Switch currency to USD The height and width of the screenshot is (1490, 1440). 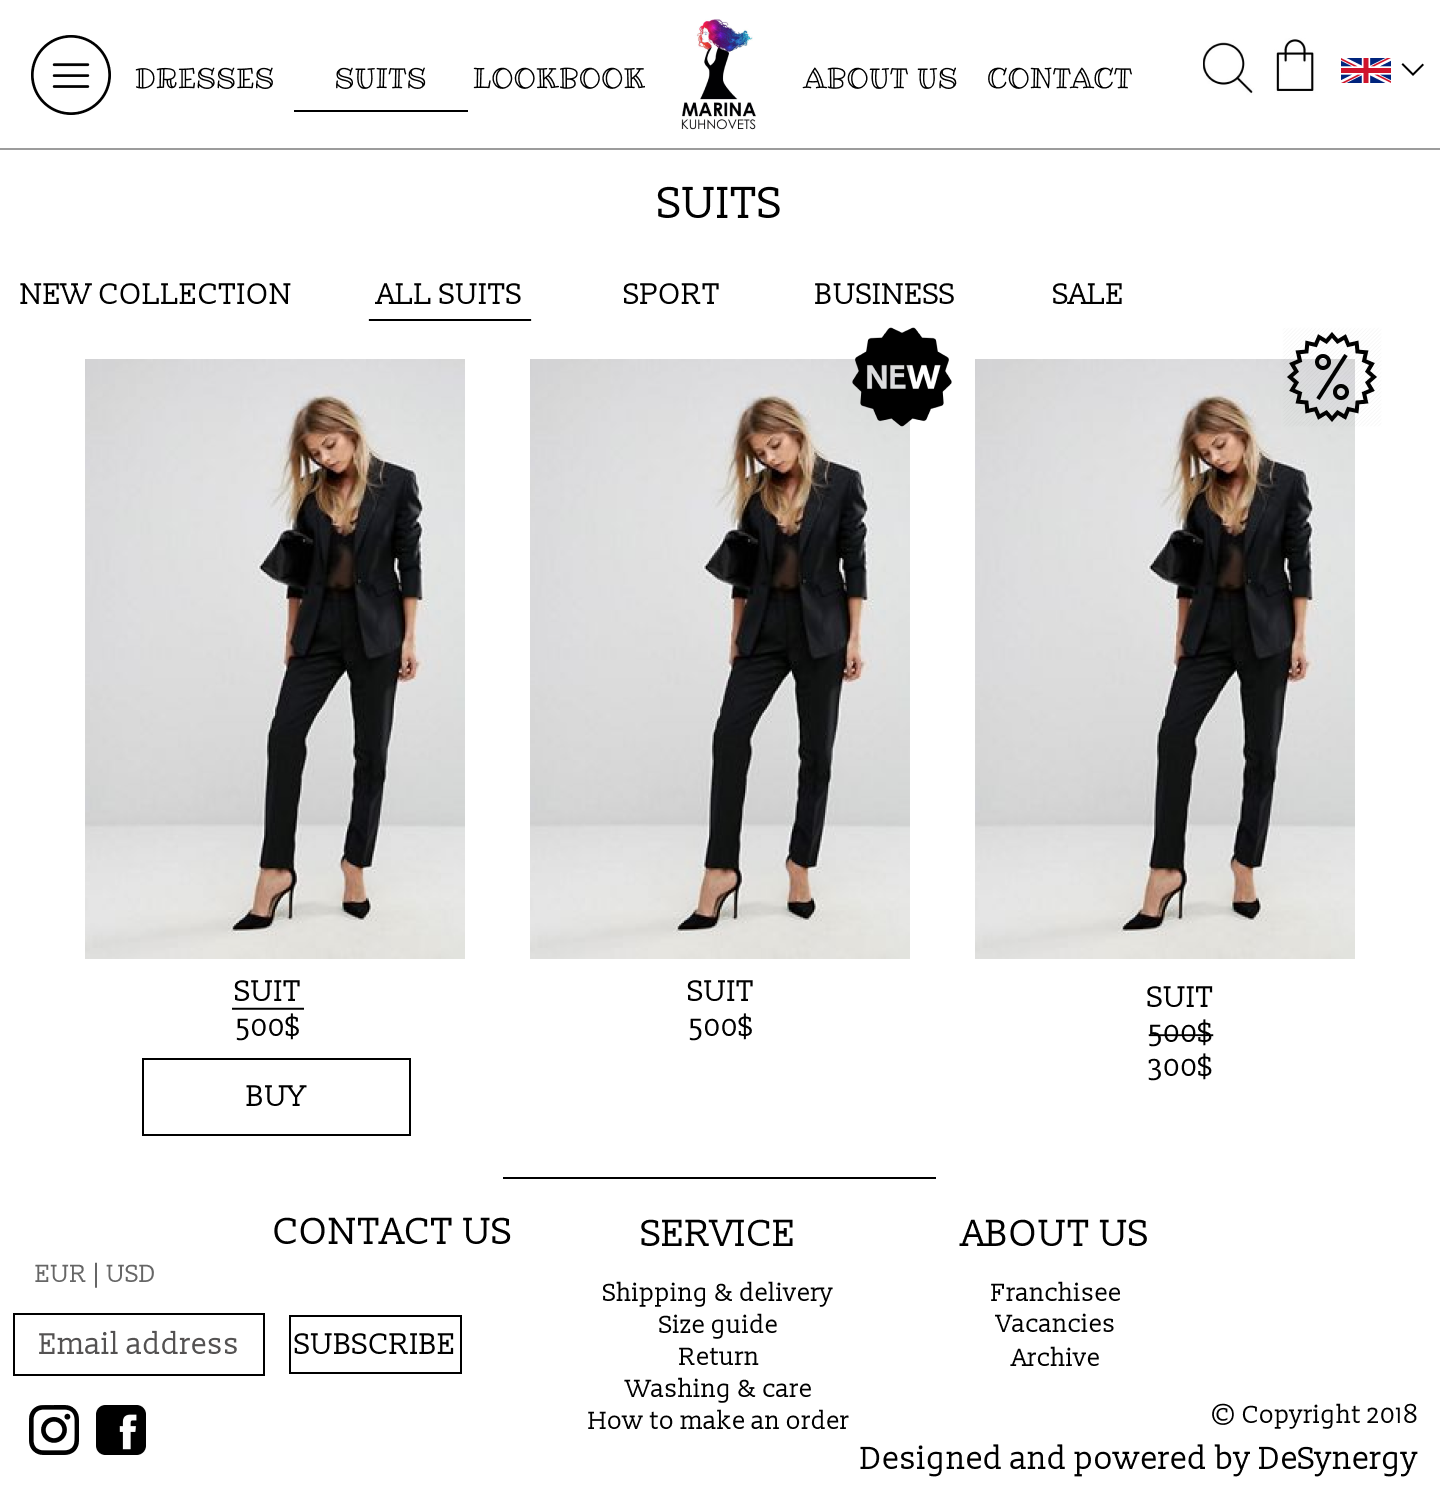130,1273
